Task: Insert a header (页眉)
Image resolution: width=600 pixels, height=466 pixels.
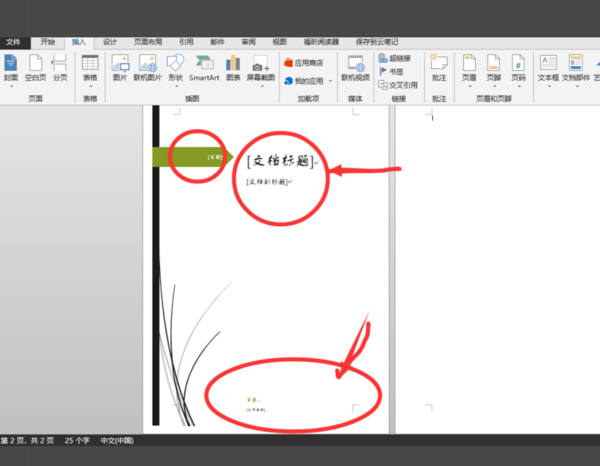Action: pyautogui.click(x=469, y=68)
